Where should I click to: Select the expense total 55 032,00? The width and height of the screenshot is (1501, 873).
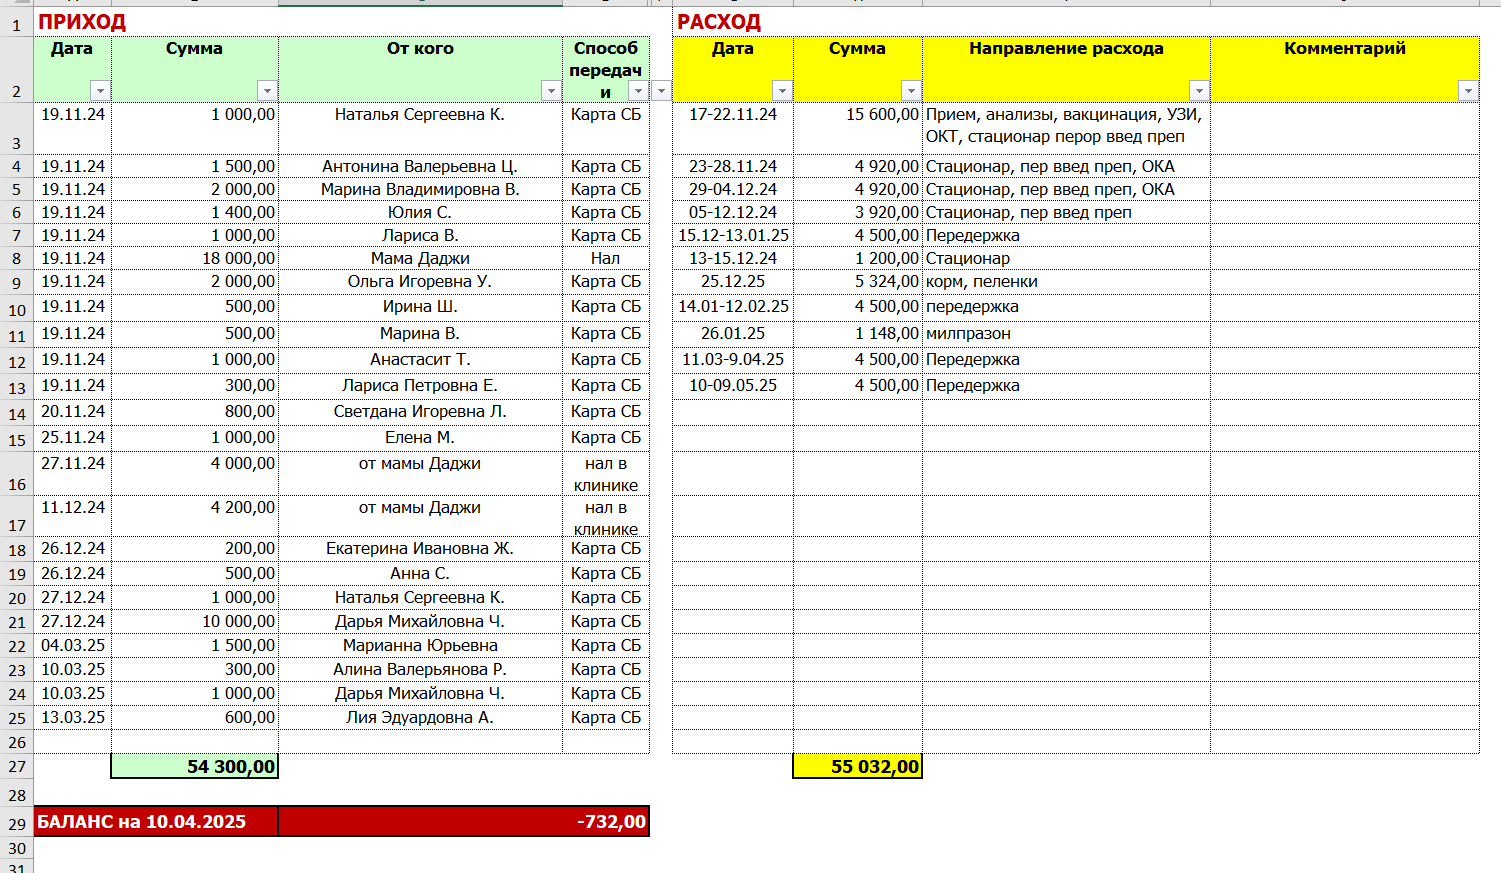[858, 767]
